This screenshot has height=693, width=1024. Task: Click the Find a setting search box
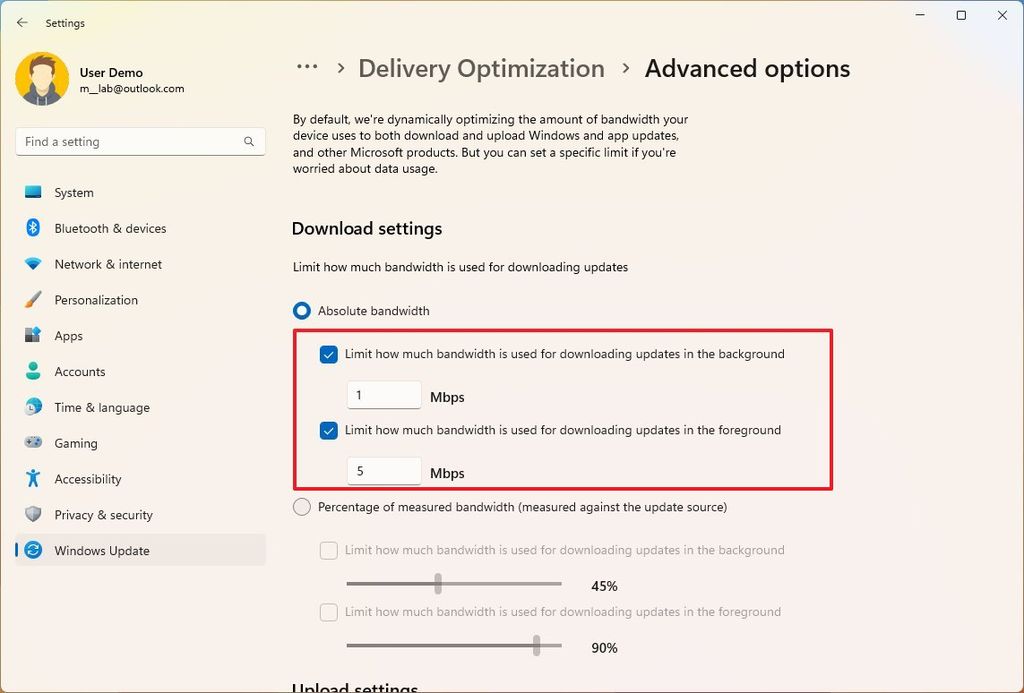[139, 141]
